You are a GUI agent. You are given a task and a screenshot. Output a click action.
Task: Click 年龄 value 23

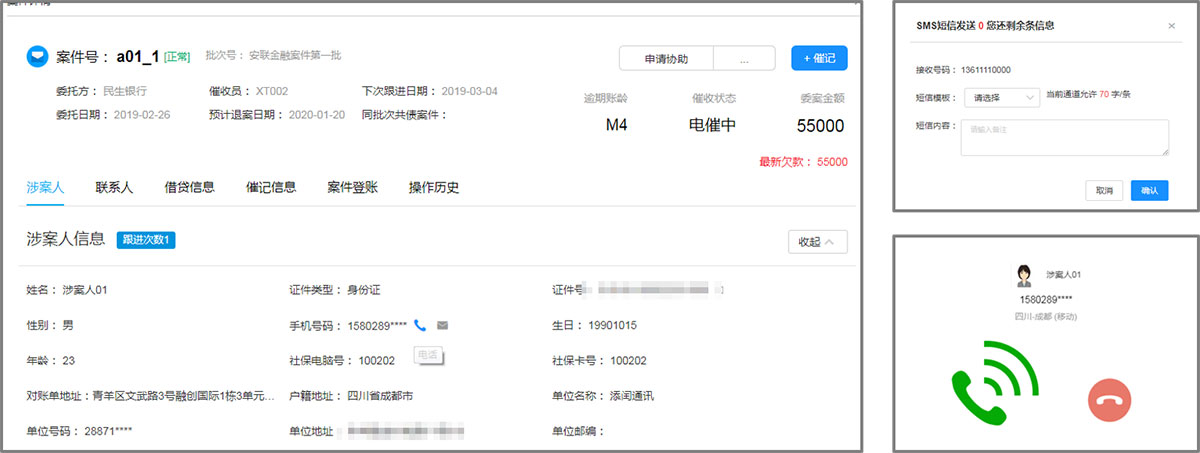[69, 361]
